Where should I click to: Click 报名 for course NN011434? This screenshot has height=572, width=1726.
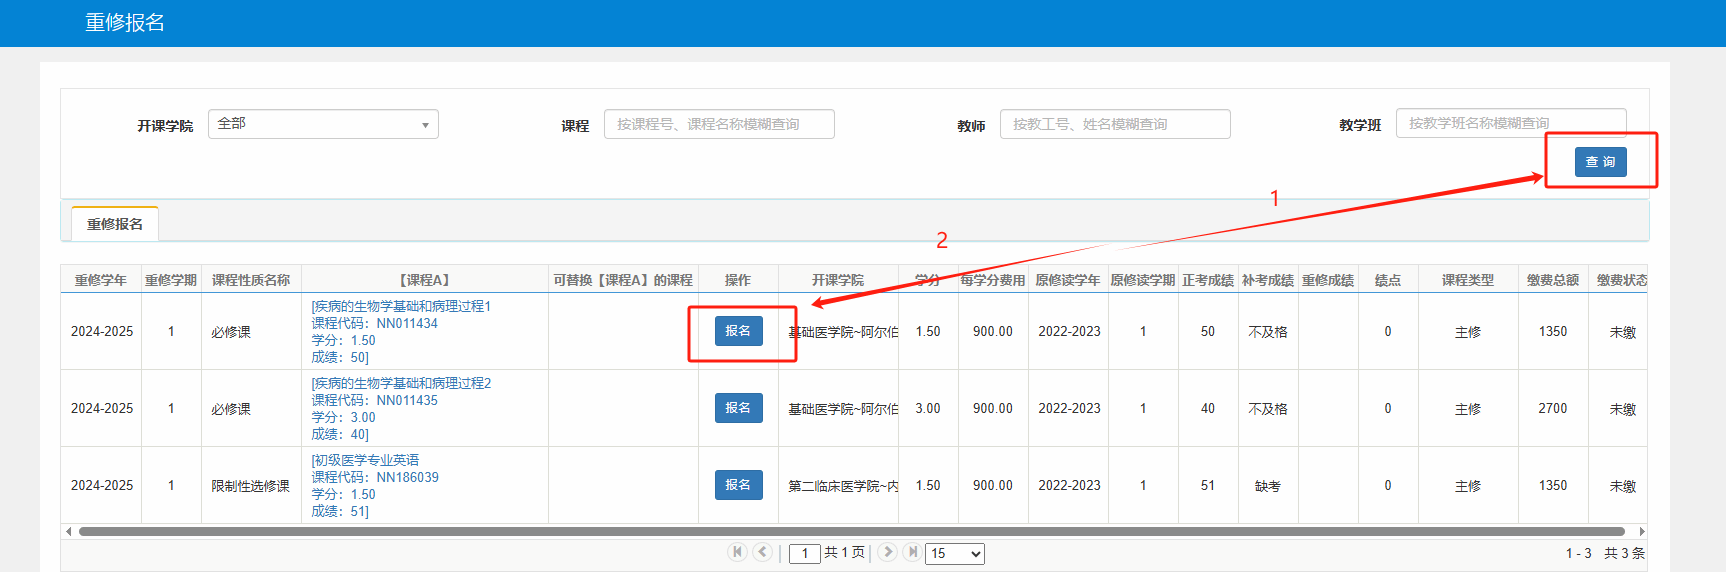[x=738, y=331]
